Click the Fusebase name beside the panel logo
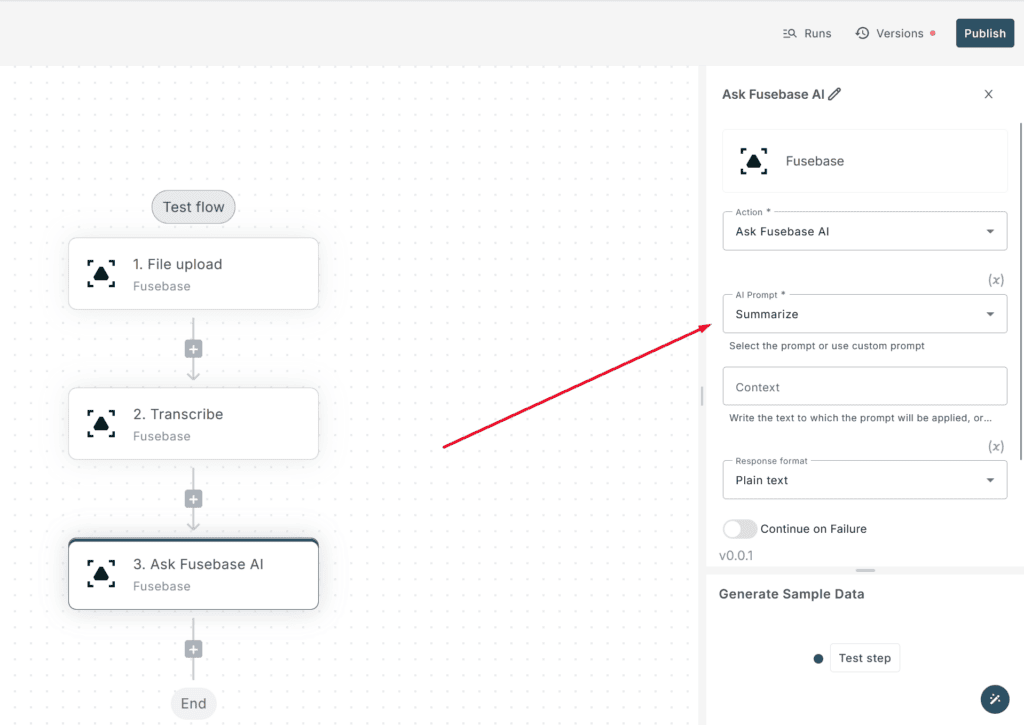 [x=814, y=161]
